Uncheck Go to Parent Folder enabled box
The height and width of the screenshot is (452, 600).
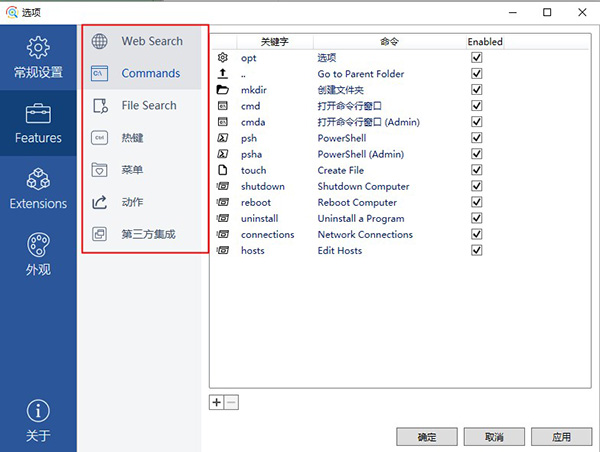(476, 73)
